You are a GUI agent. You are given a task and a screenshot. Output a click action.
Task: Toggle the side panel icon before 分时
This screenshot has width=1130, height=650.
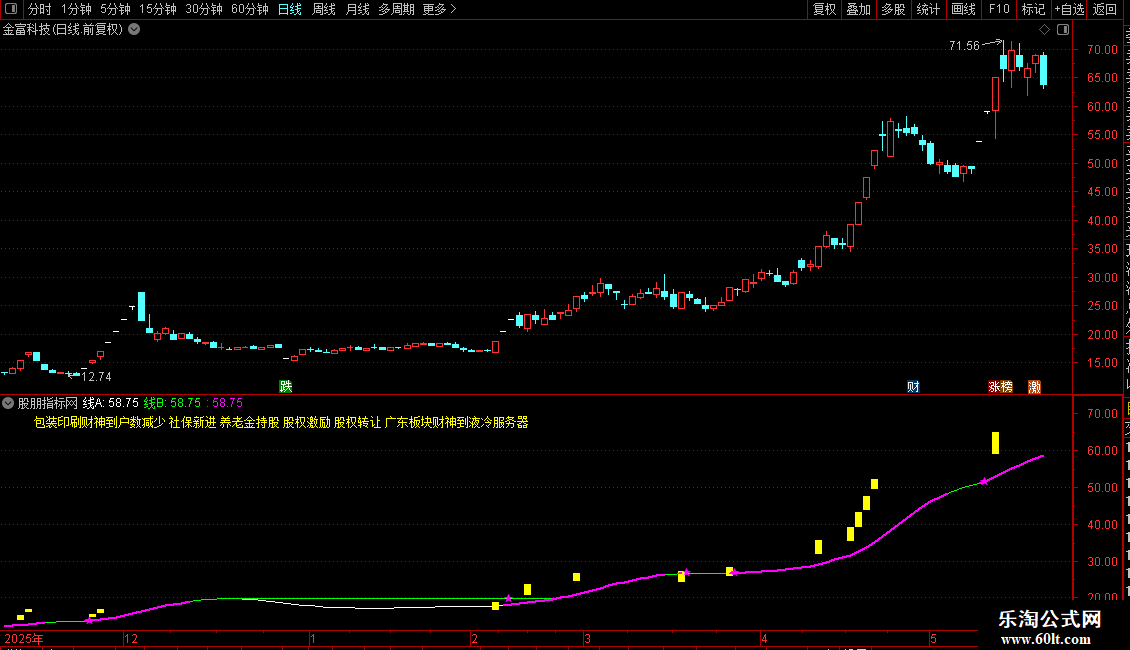11,9
